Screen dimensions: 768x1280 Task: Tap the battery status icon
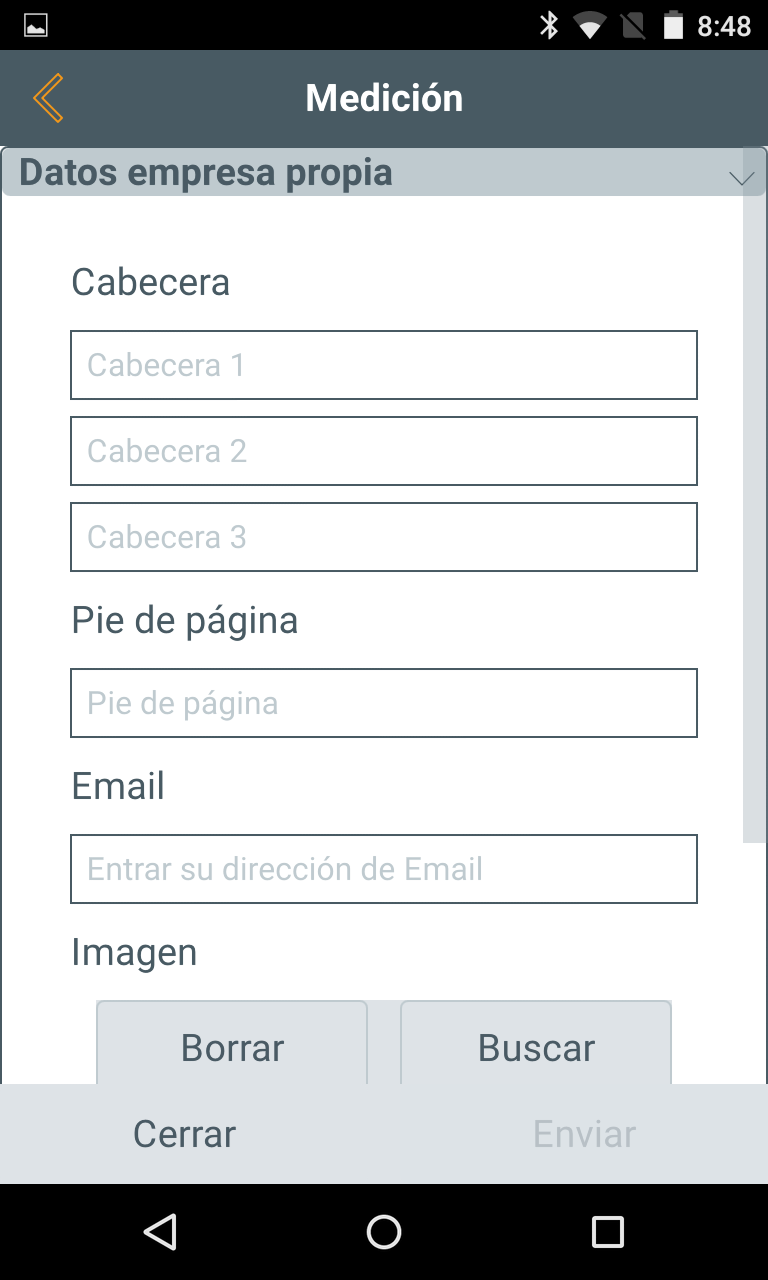[x=674, y=25]
